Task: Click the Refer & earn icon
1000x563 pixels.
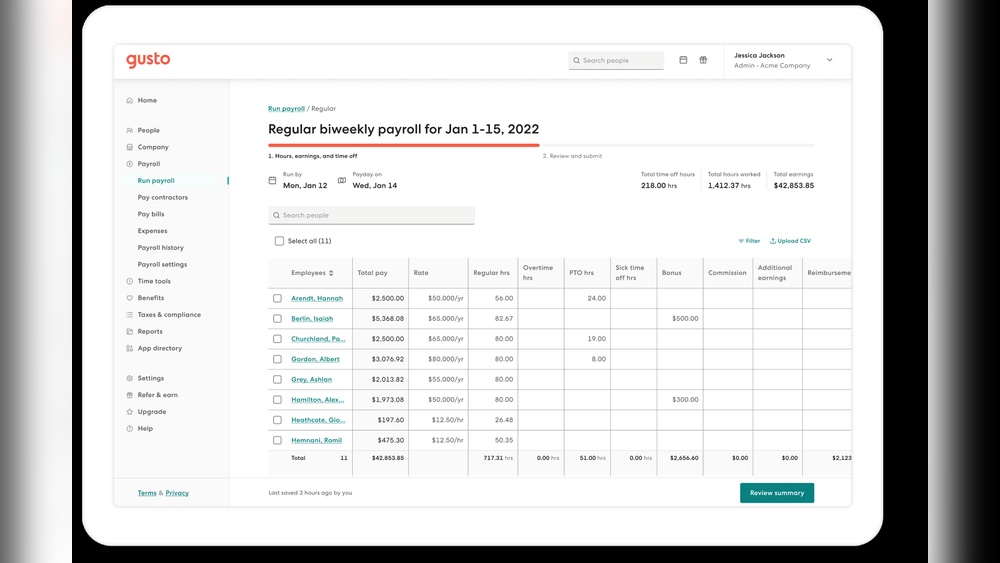Action: pos(129,395)
